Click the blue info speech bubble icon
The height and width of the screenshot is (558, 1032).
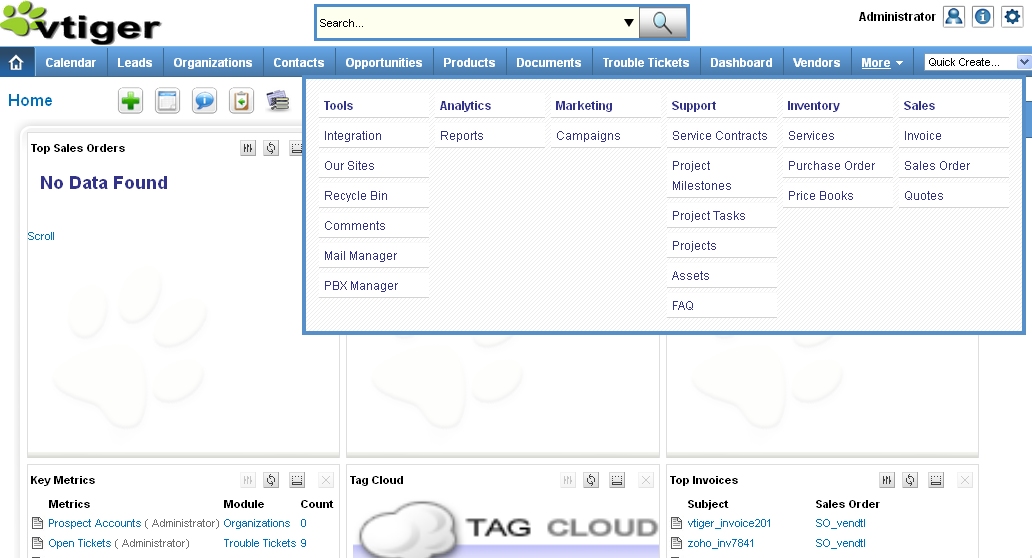[204, 101]
